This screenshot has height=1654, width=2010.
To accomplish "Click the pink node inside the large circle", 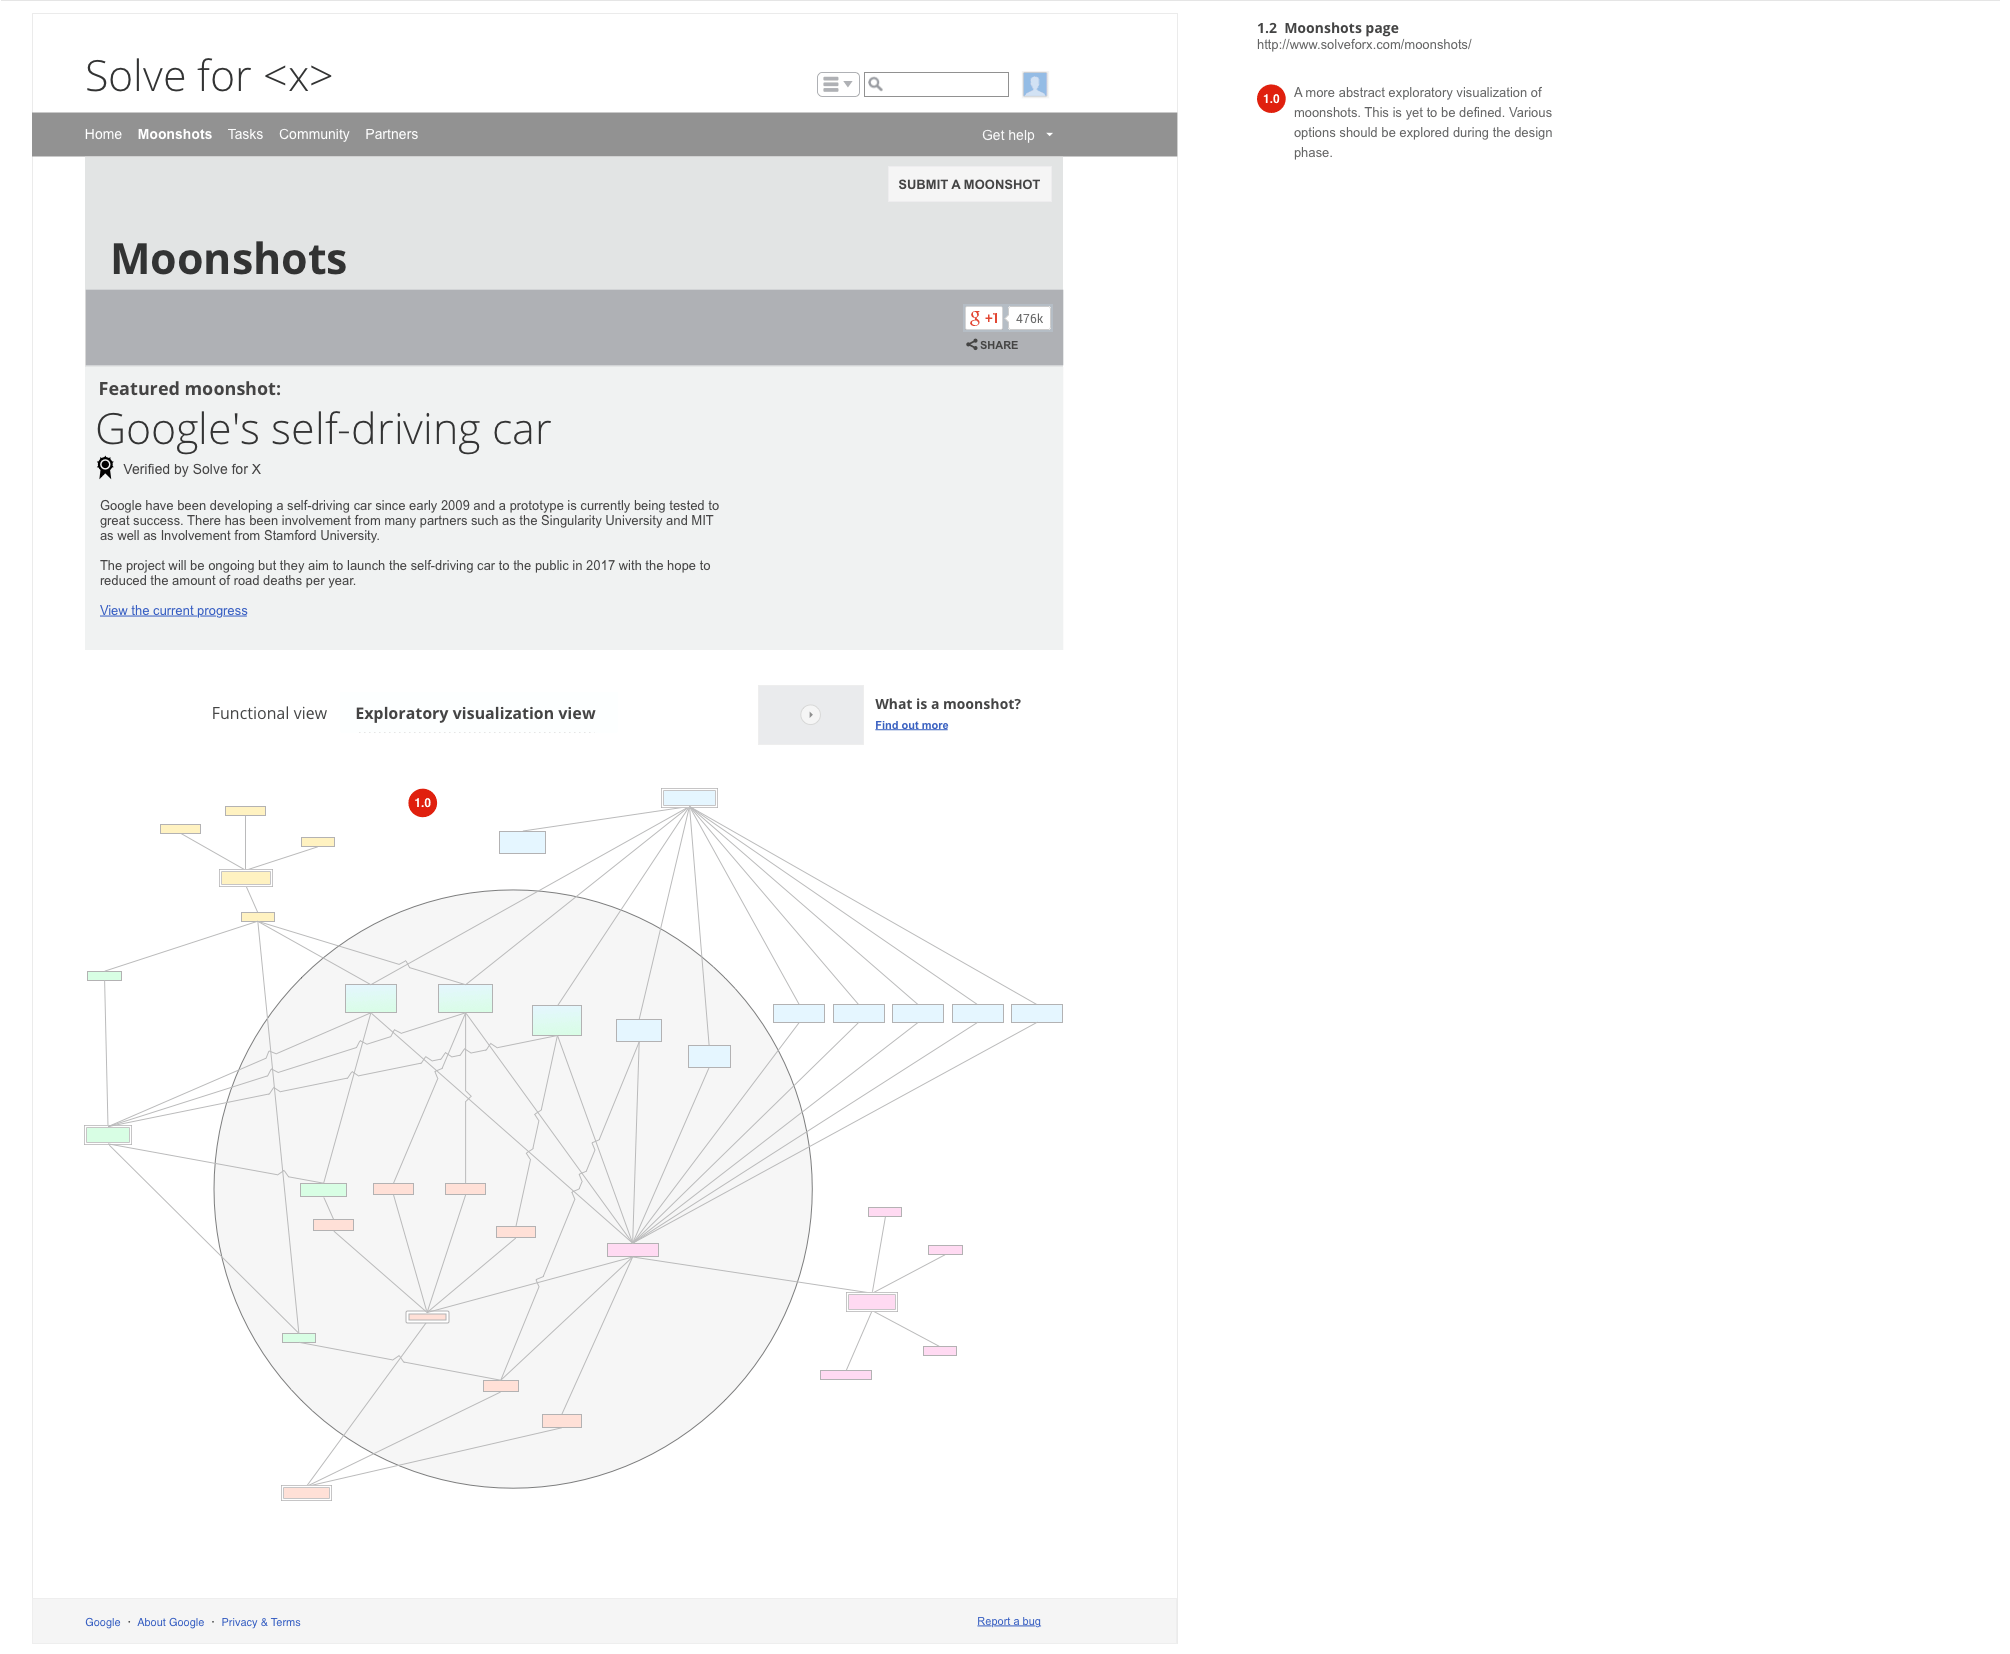I will click(633, 1250).
